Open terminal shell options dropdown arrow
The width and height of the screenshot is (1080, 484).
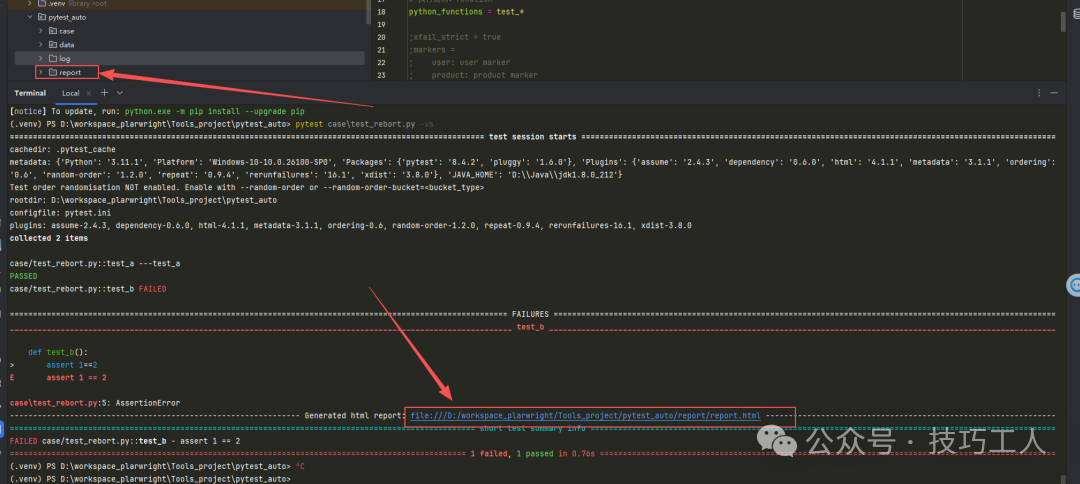point(118,93)
